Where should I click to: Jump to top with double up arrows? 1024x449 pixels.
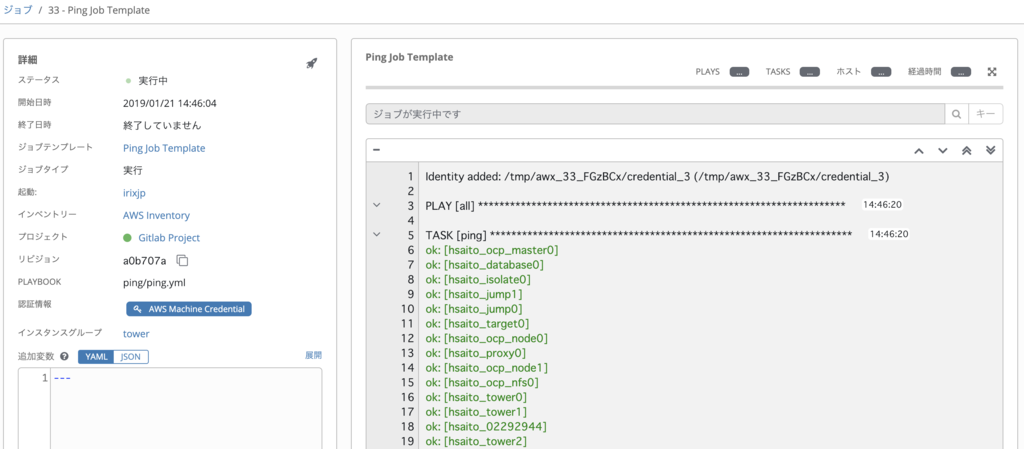pos(967,150)
